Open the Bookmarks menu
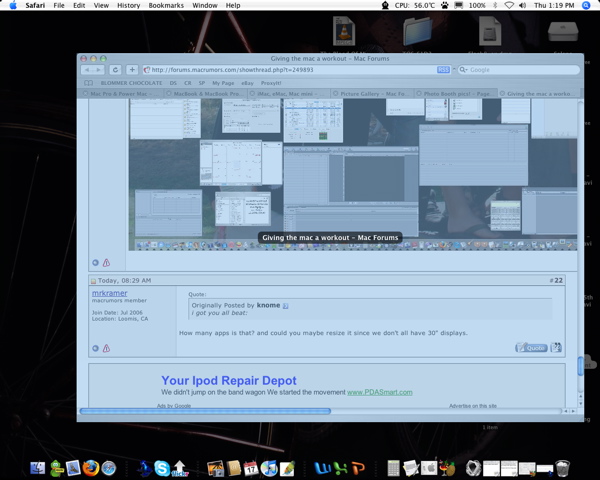This screenshot has height=480, width=600. point(166,5)
